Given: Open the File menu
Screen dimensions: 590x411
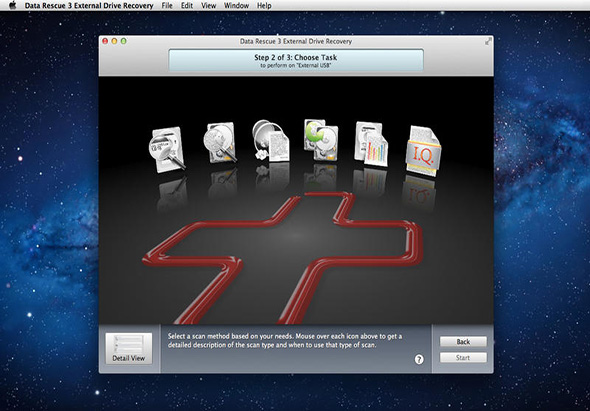Looking at the screenshot, I should [167, 5].
